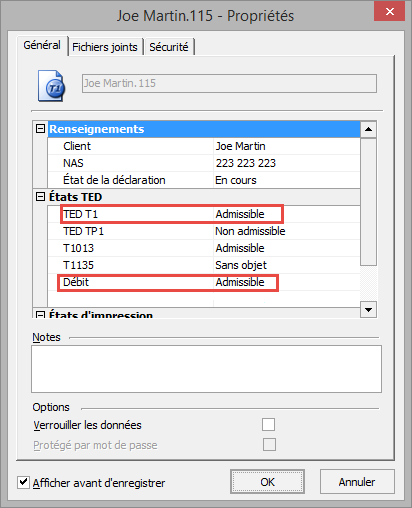Uncheck Afficher avant d'enregistrer
Viewport: 412px width, 508px height.
point(23,482)
